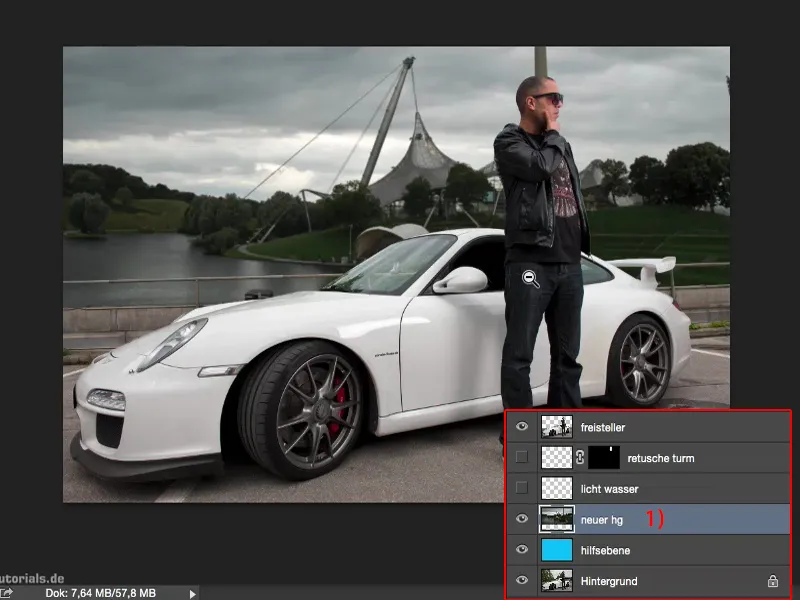The height and width of the screenshot is (600, 800).
Task: Select the layer named hilfsebene
Action: coord(605,551)
